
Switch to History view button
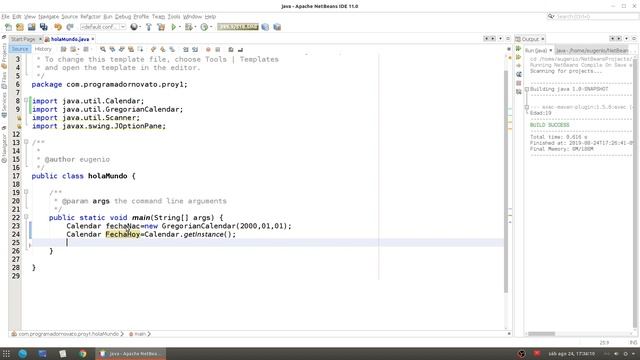(x=43, y=49)
